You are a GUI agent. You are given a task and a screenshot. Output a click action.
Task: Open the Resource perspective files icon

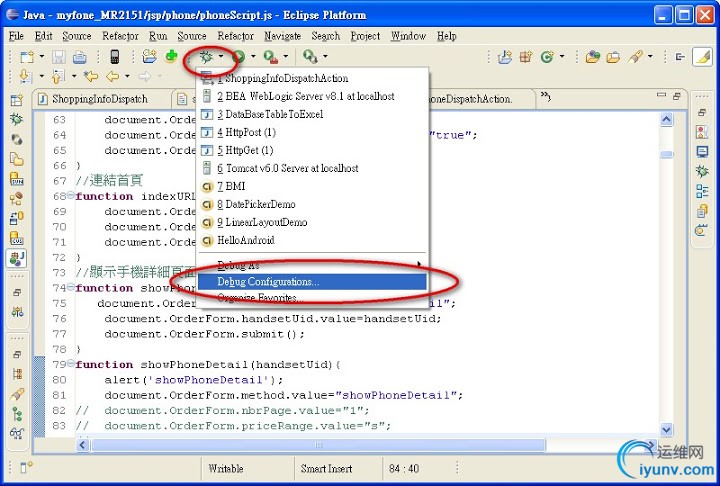(x=17, y=158)
